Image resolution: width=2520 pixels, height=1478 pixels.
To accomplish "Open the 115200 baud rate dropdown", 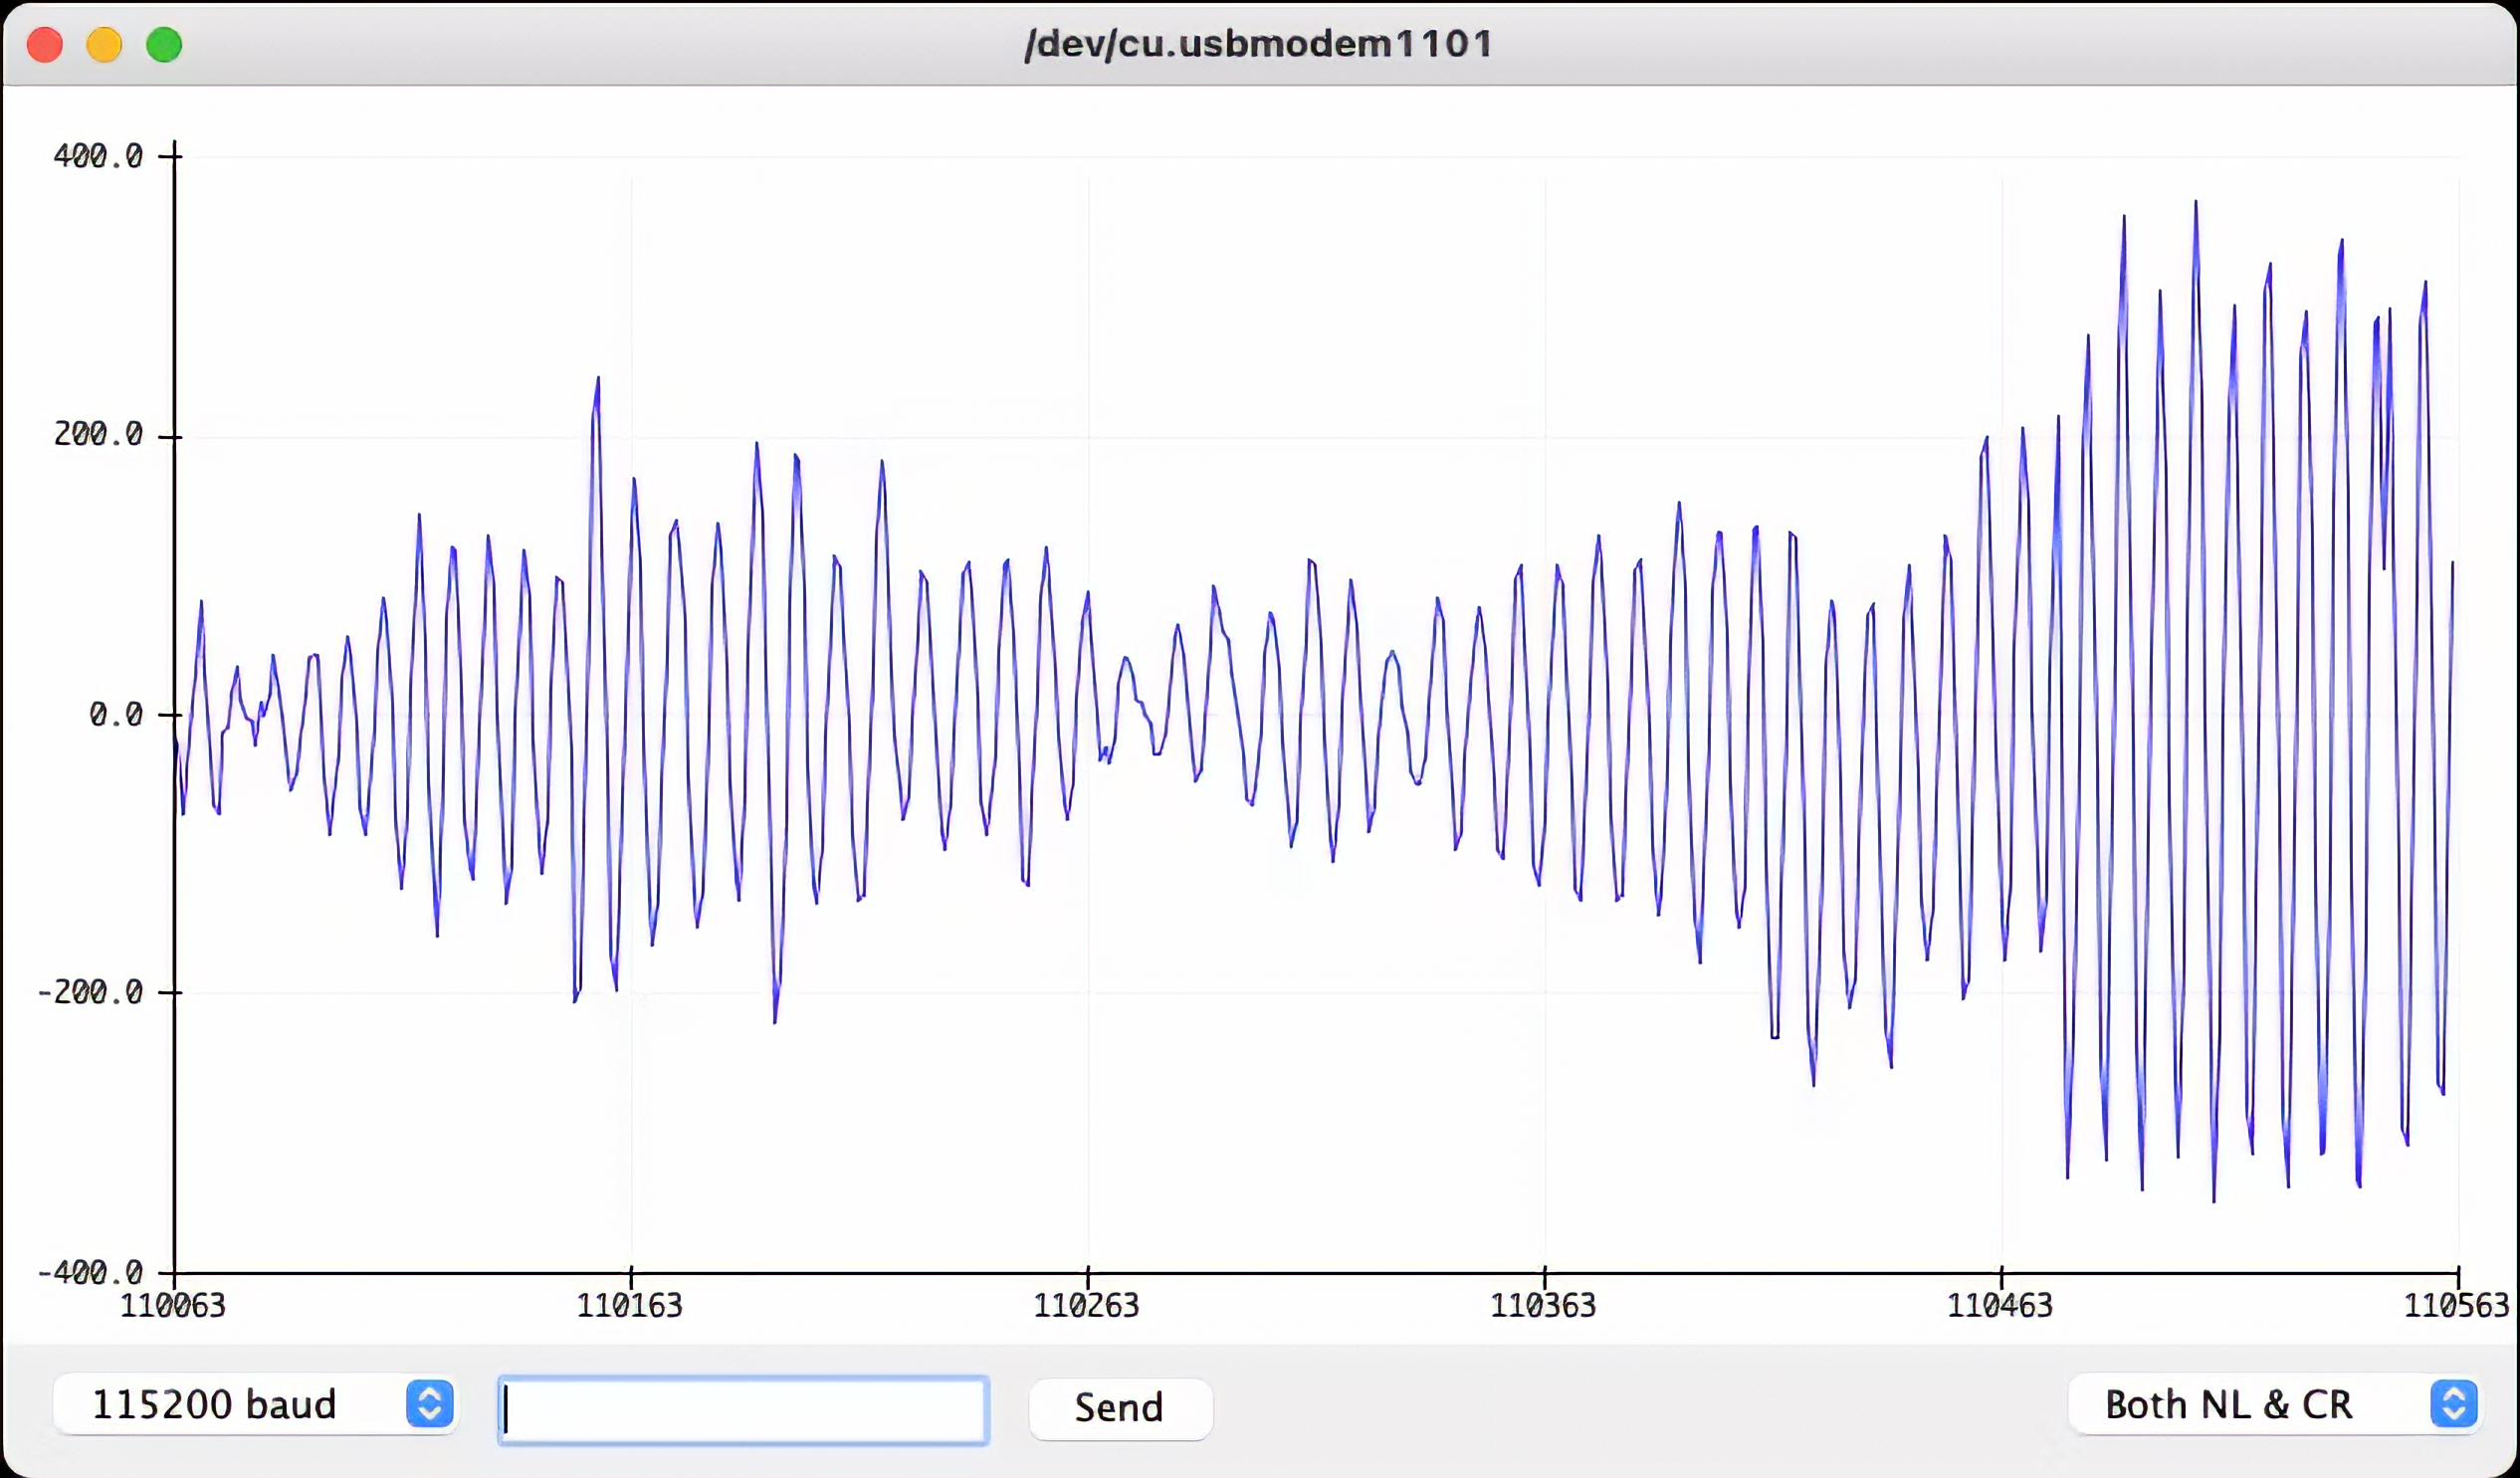I will pyautogui.click(x=255, y=1404).
